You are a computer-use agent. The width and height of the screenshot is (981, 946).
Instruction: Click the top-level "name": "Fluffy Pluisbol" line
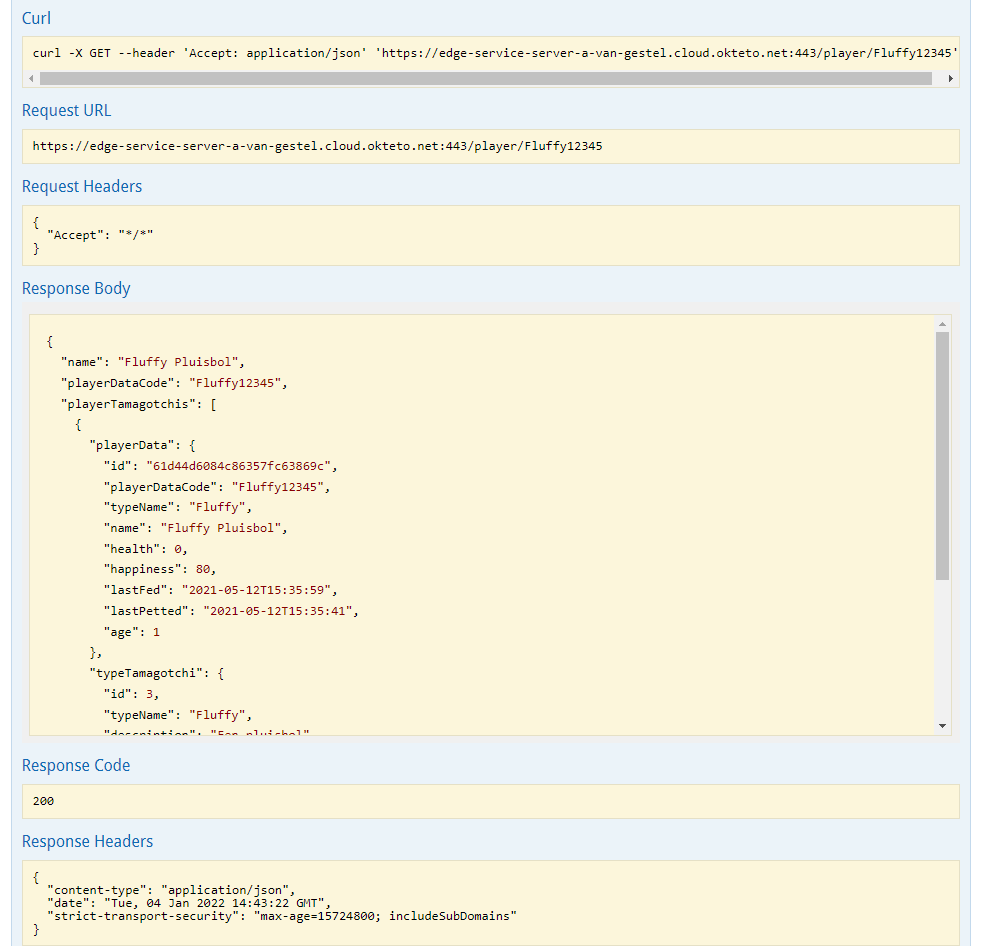click(153, 362)
